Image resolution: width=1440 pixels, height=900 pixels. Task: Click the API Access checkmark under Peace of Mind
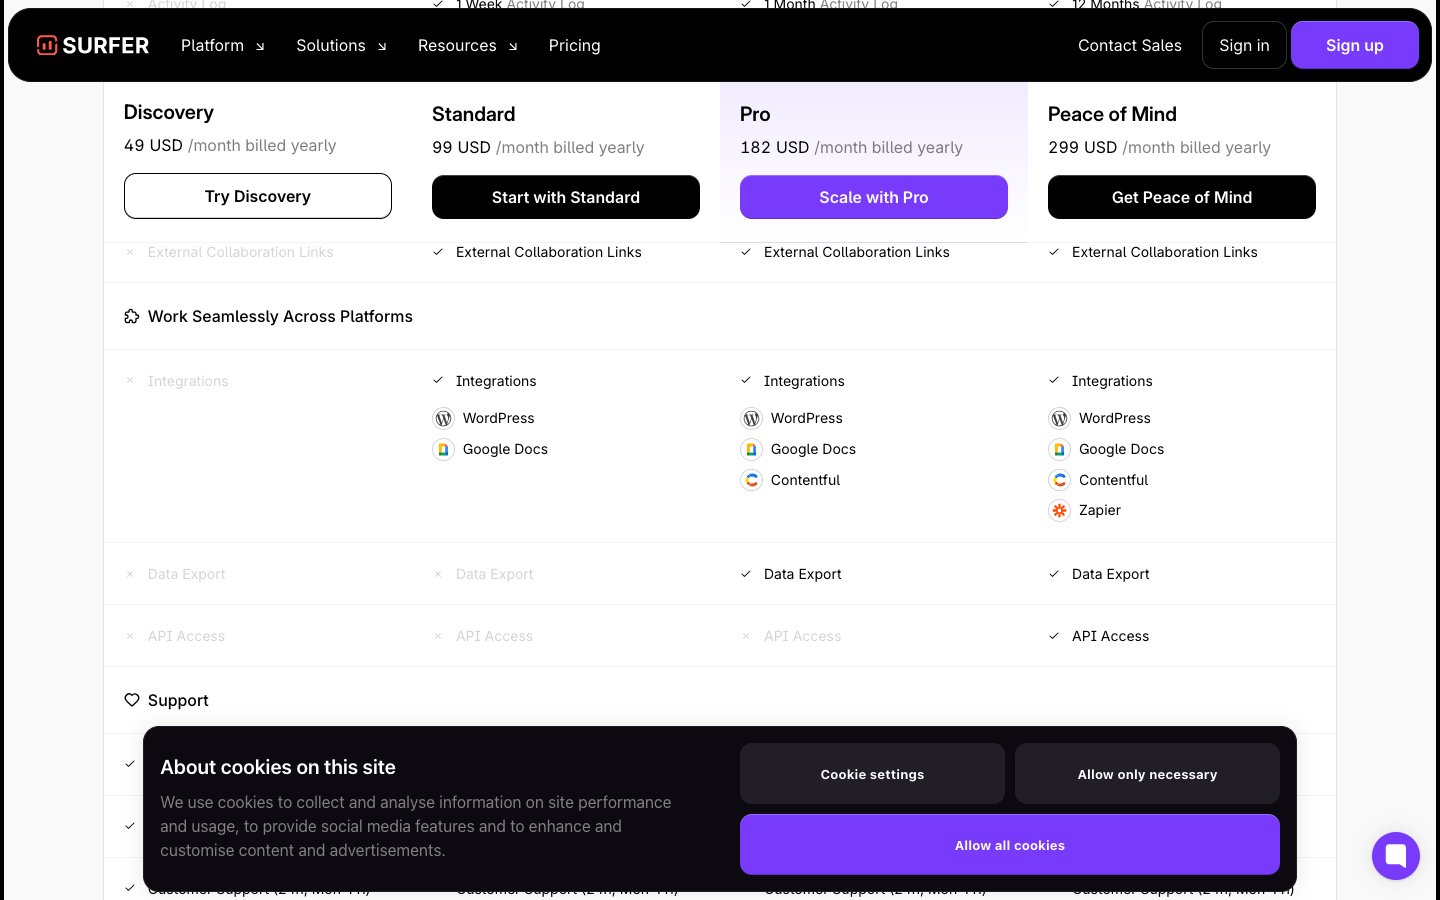pyautogui.click(x=1054, y=636)
